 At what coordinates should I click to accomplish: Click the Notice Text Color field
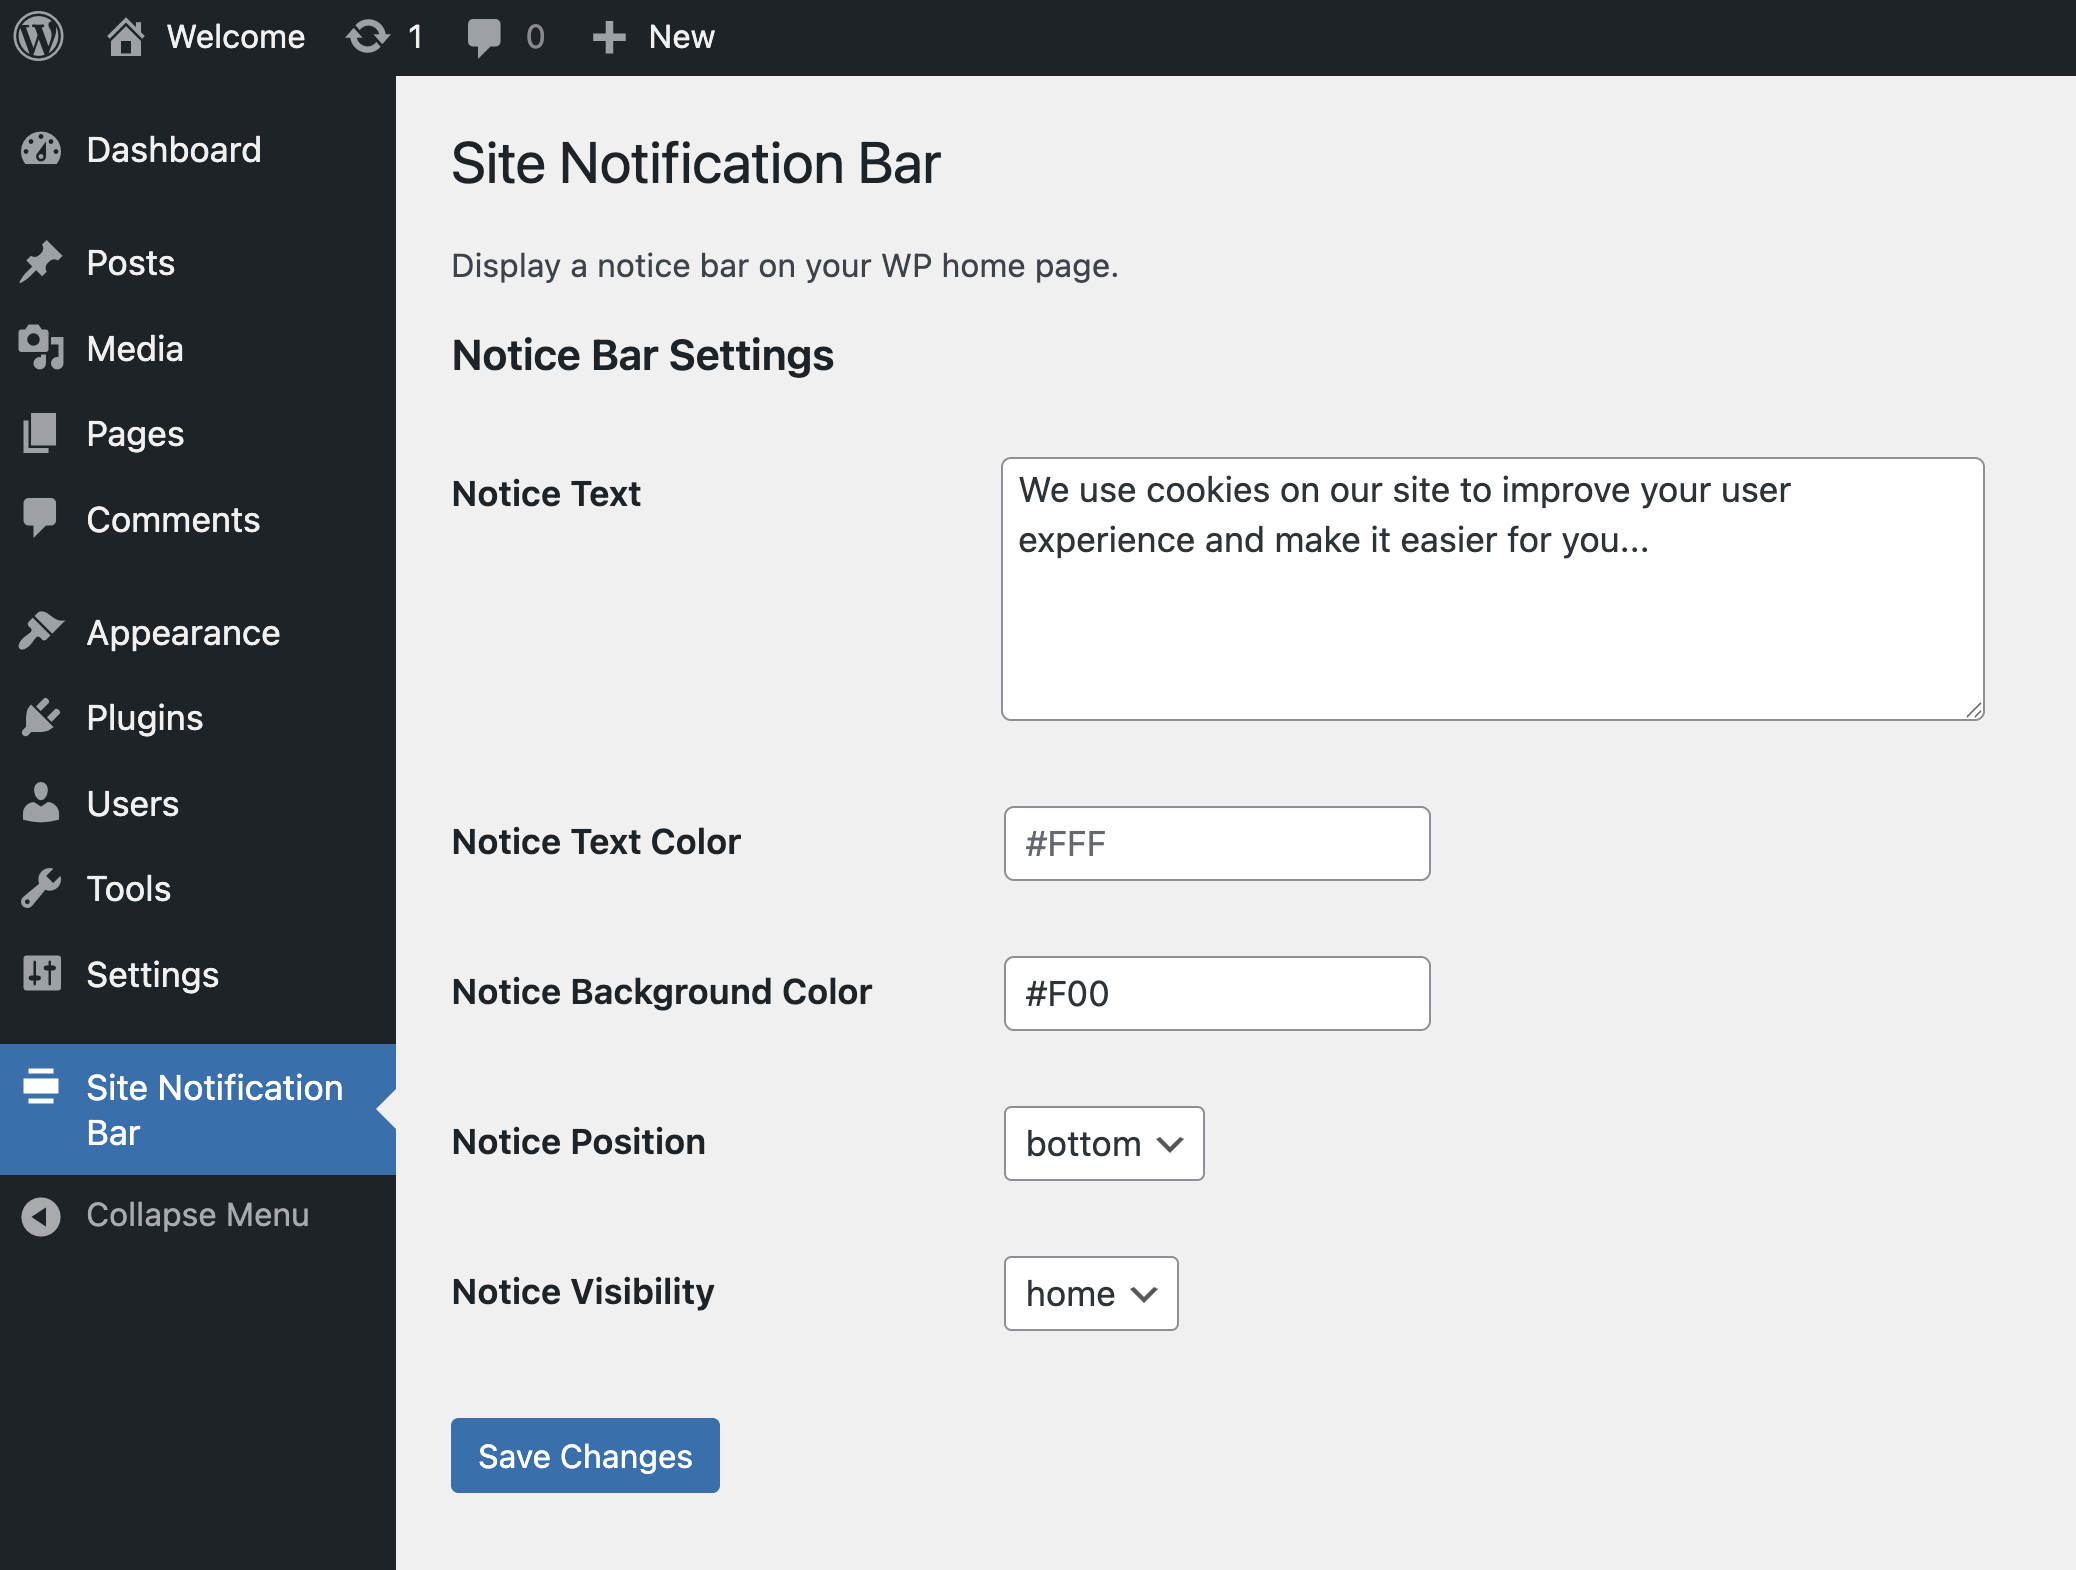pyautogui.click(x=1216, y=843)
